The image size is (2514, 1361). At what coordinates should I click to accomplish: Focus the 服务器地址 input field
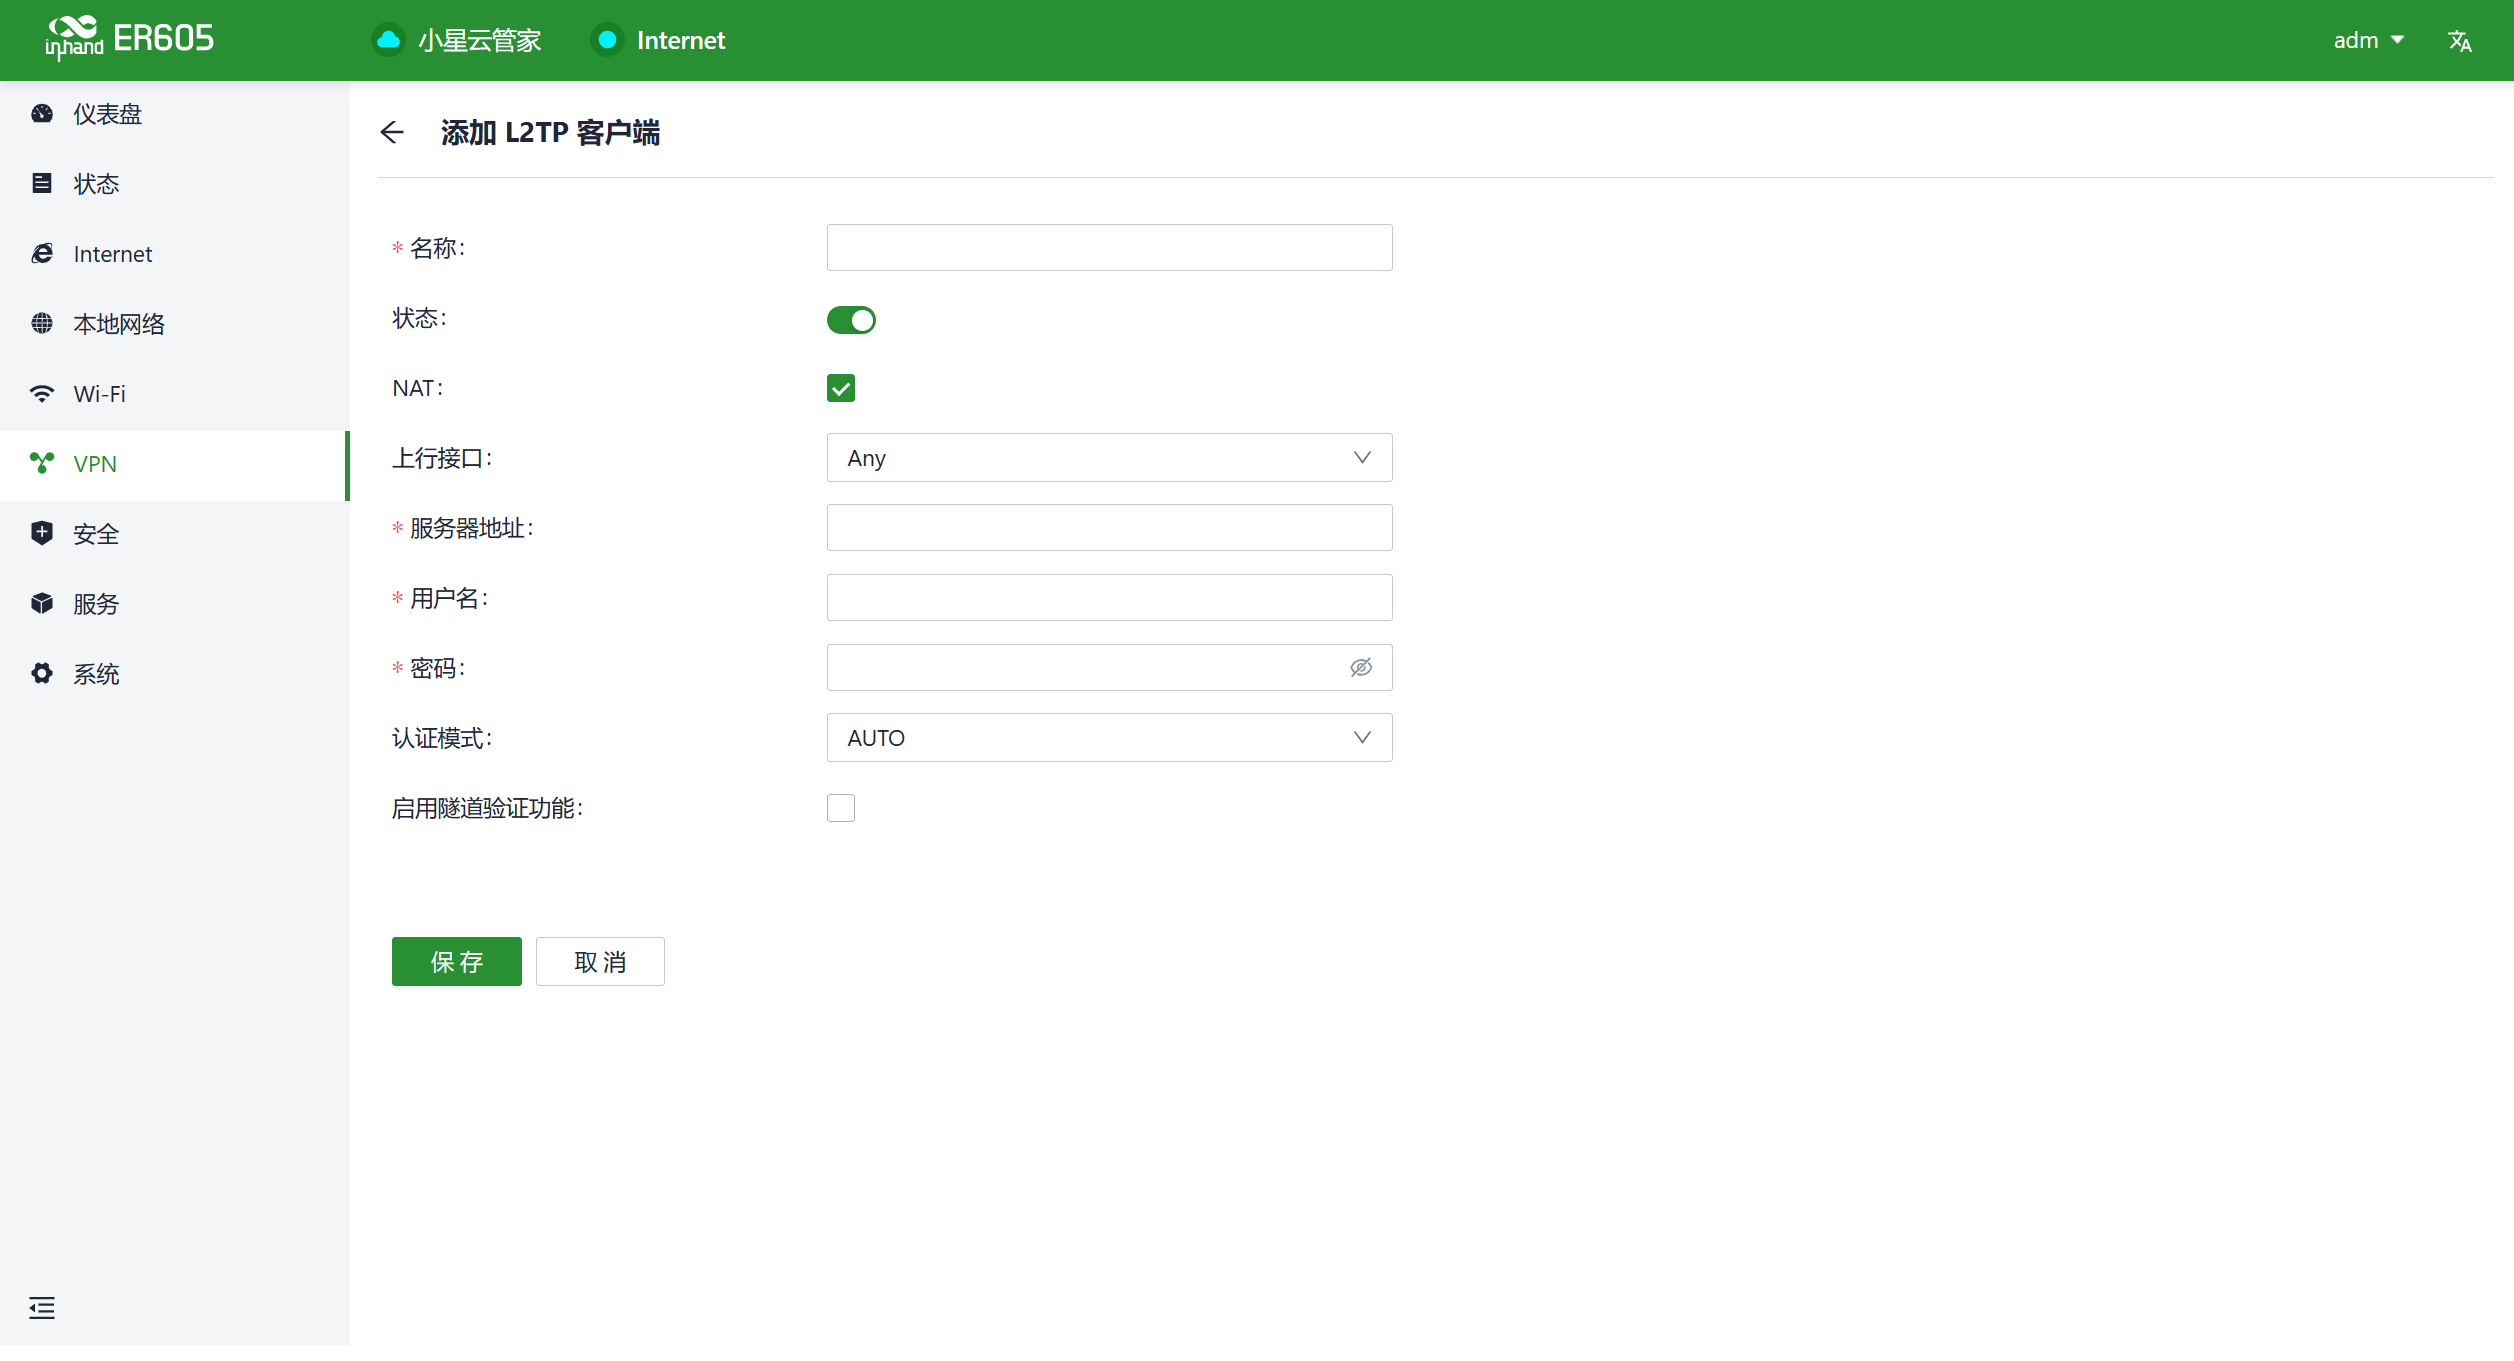1109,528
